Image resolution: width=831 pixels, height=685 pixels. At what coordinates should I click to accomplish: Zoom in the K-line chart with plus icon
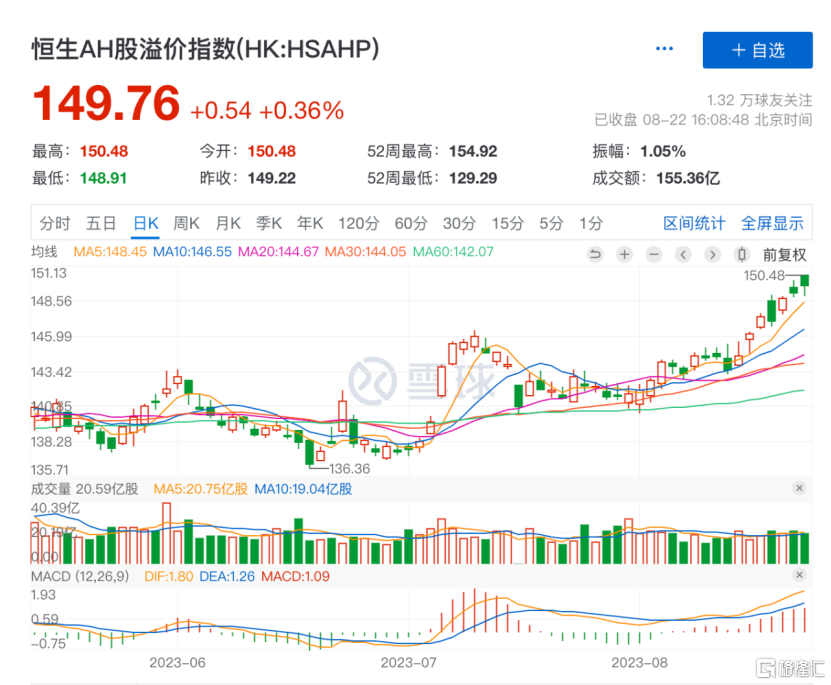[625, 255]
